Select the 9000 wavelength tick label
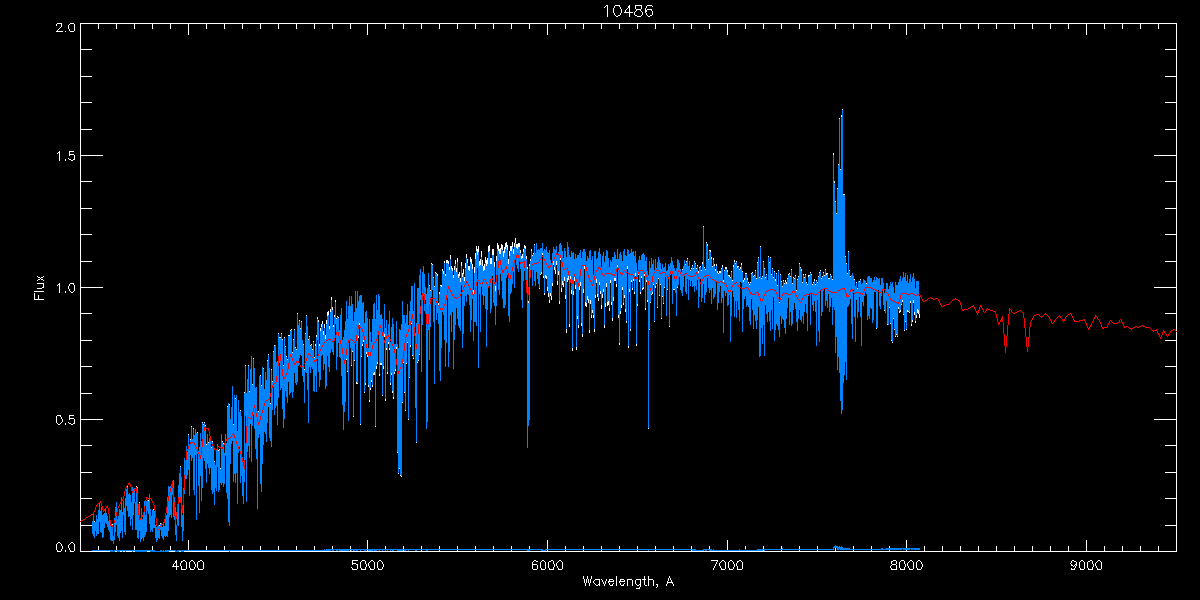The image size is (1200, 600). coord(1085,564)
